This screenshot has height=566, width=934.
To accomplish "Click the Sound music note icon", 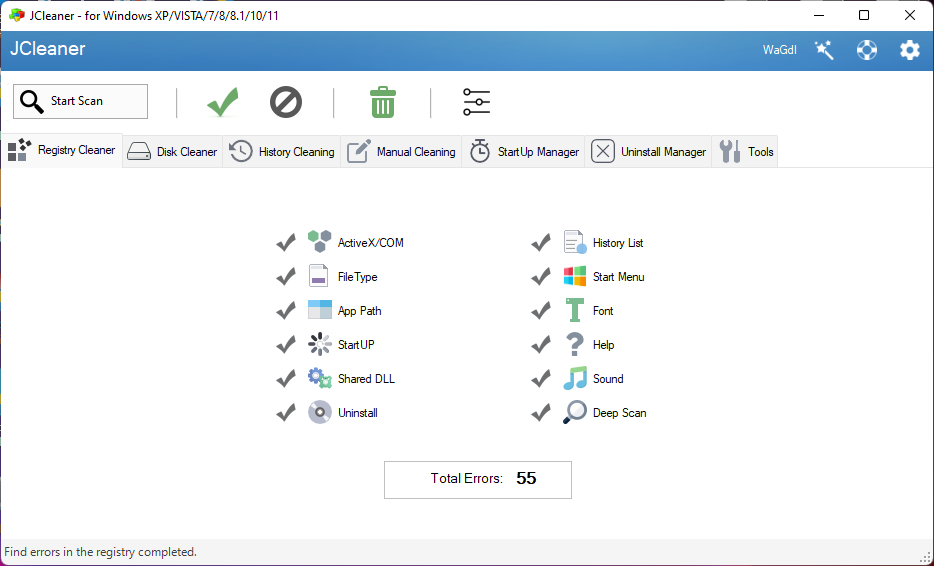I will point(575,378).
